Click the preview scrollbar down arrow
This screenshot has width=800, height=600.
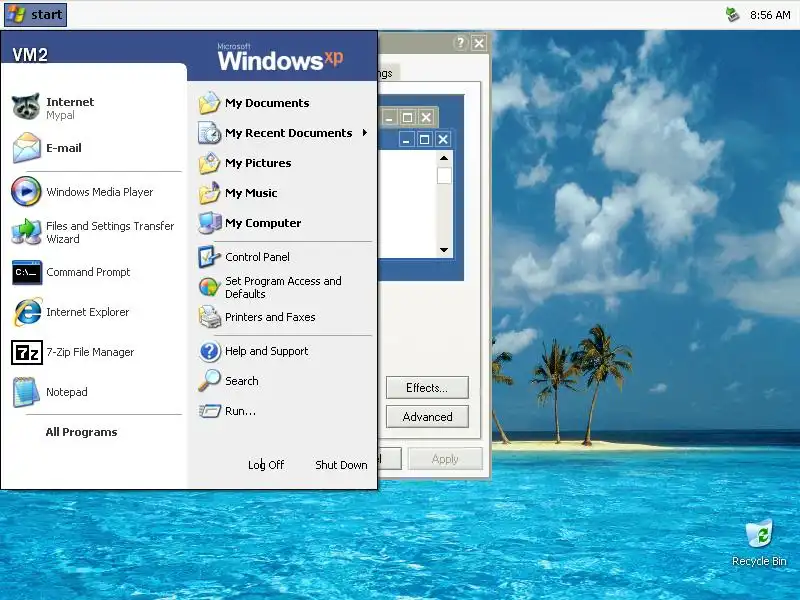point(444,249)
